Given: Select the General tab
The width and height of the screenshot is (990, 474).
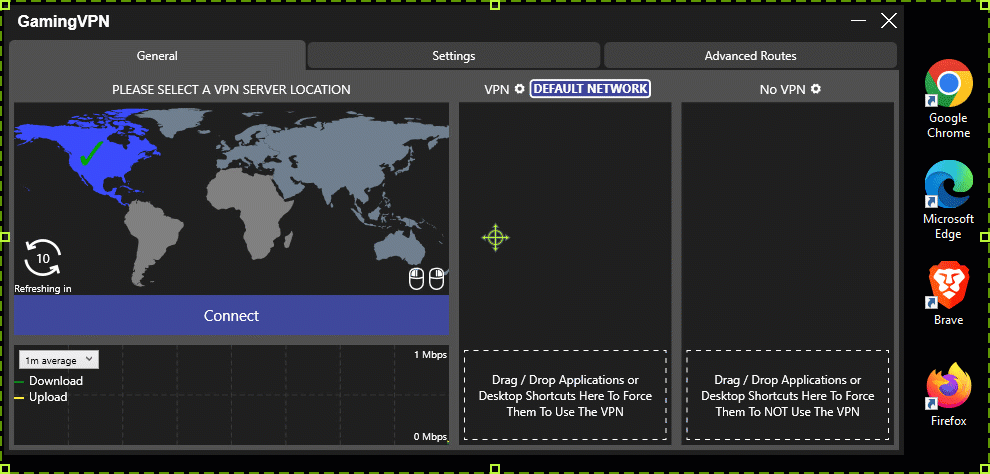Looking at the screenshot, I should tap(157, 56).
